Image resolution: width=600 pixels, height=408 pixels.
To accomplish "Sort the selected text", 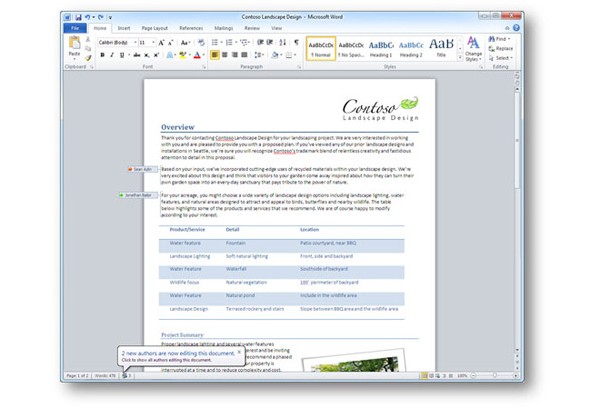I will point(283,42).
